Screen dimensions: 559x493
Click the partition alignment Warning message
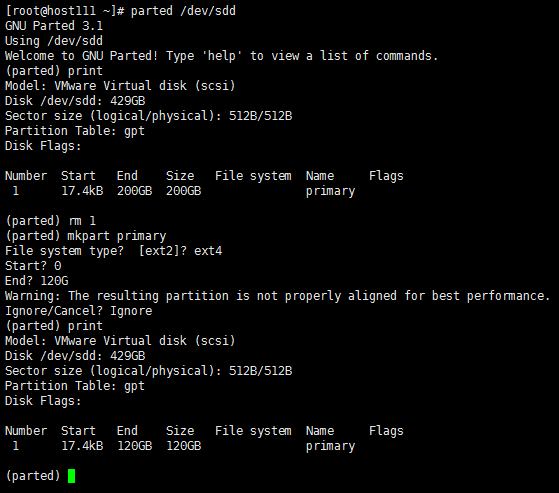pos(277,296)
